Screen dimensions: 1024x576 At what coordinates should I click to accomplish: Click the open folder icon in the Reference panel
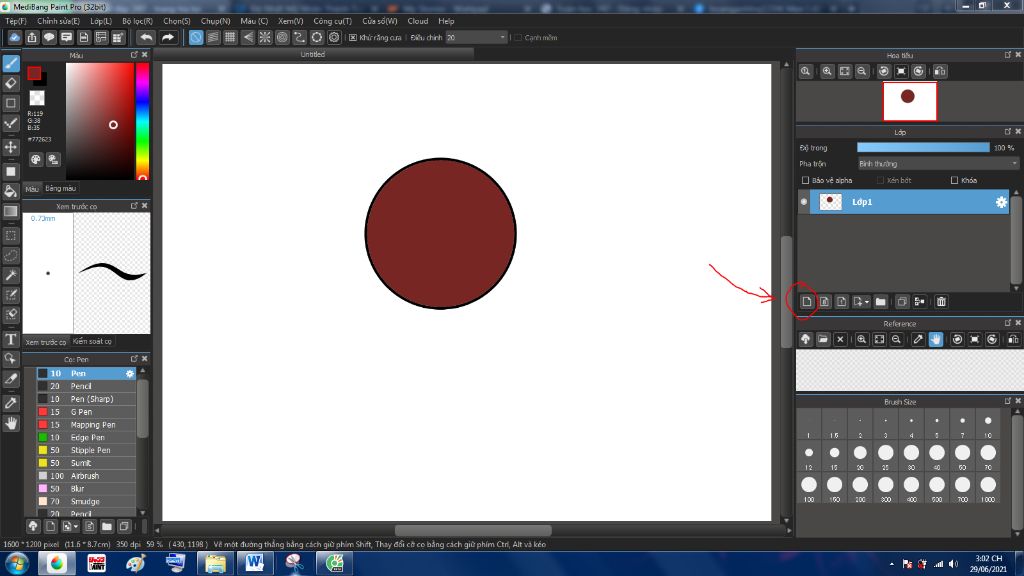pos(823,340)
